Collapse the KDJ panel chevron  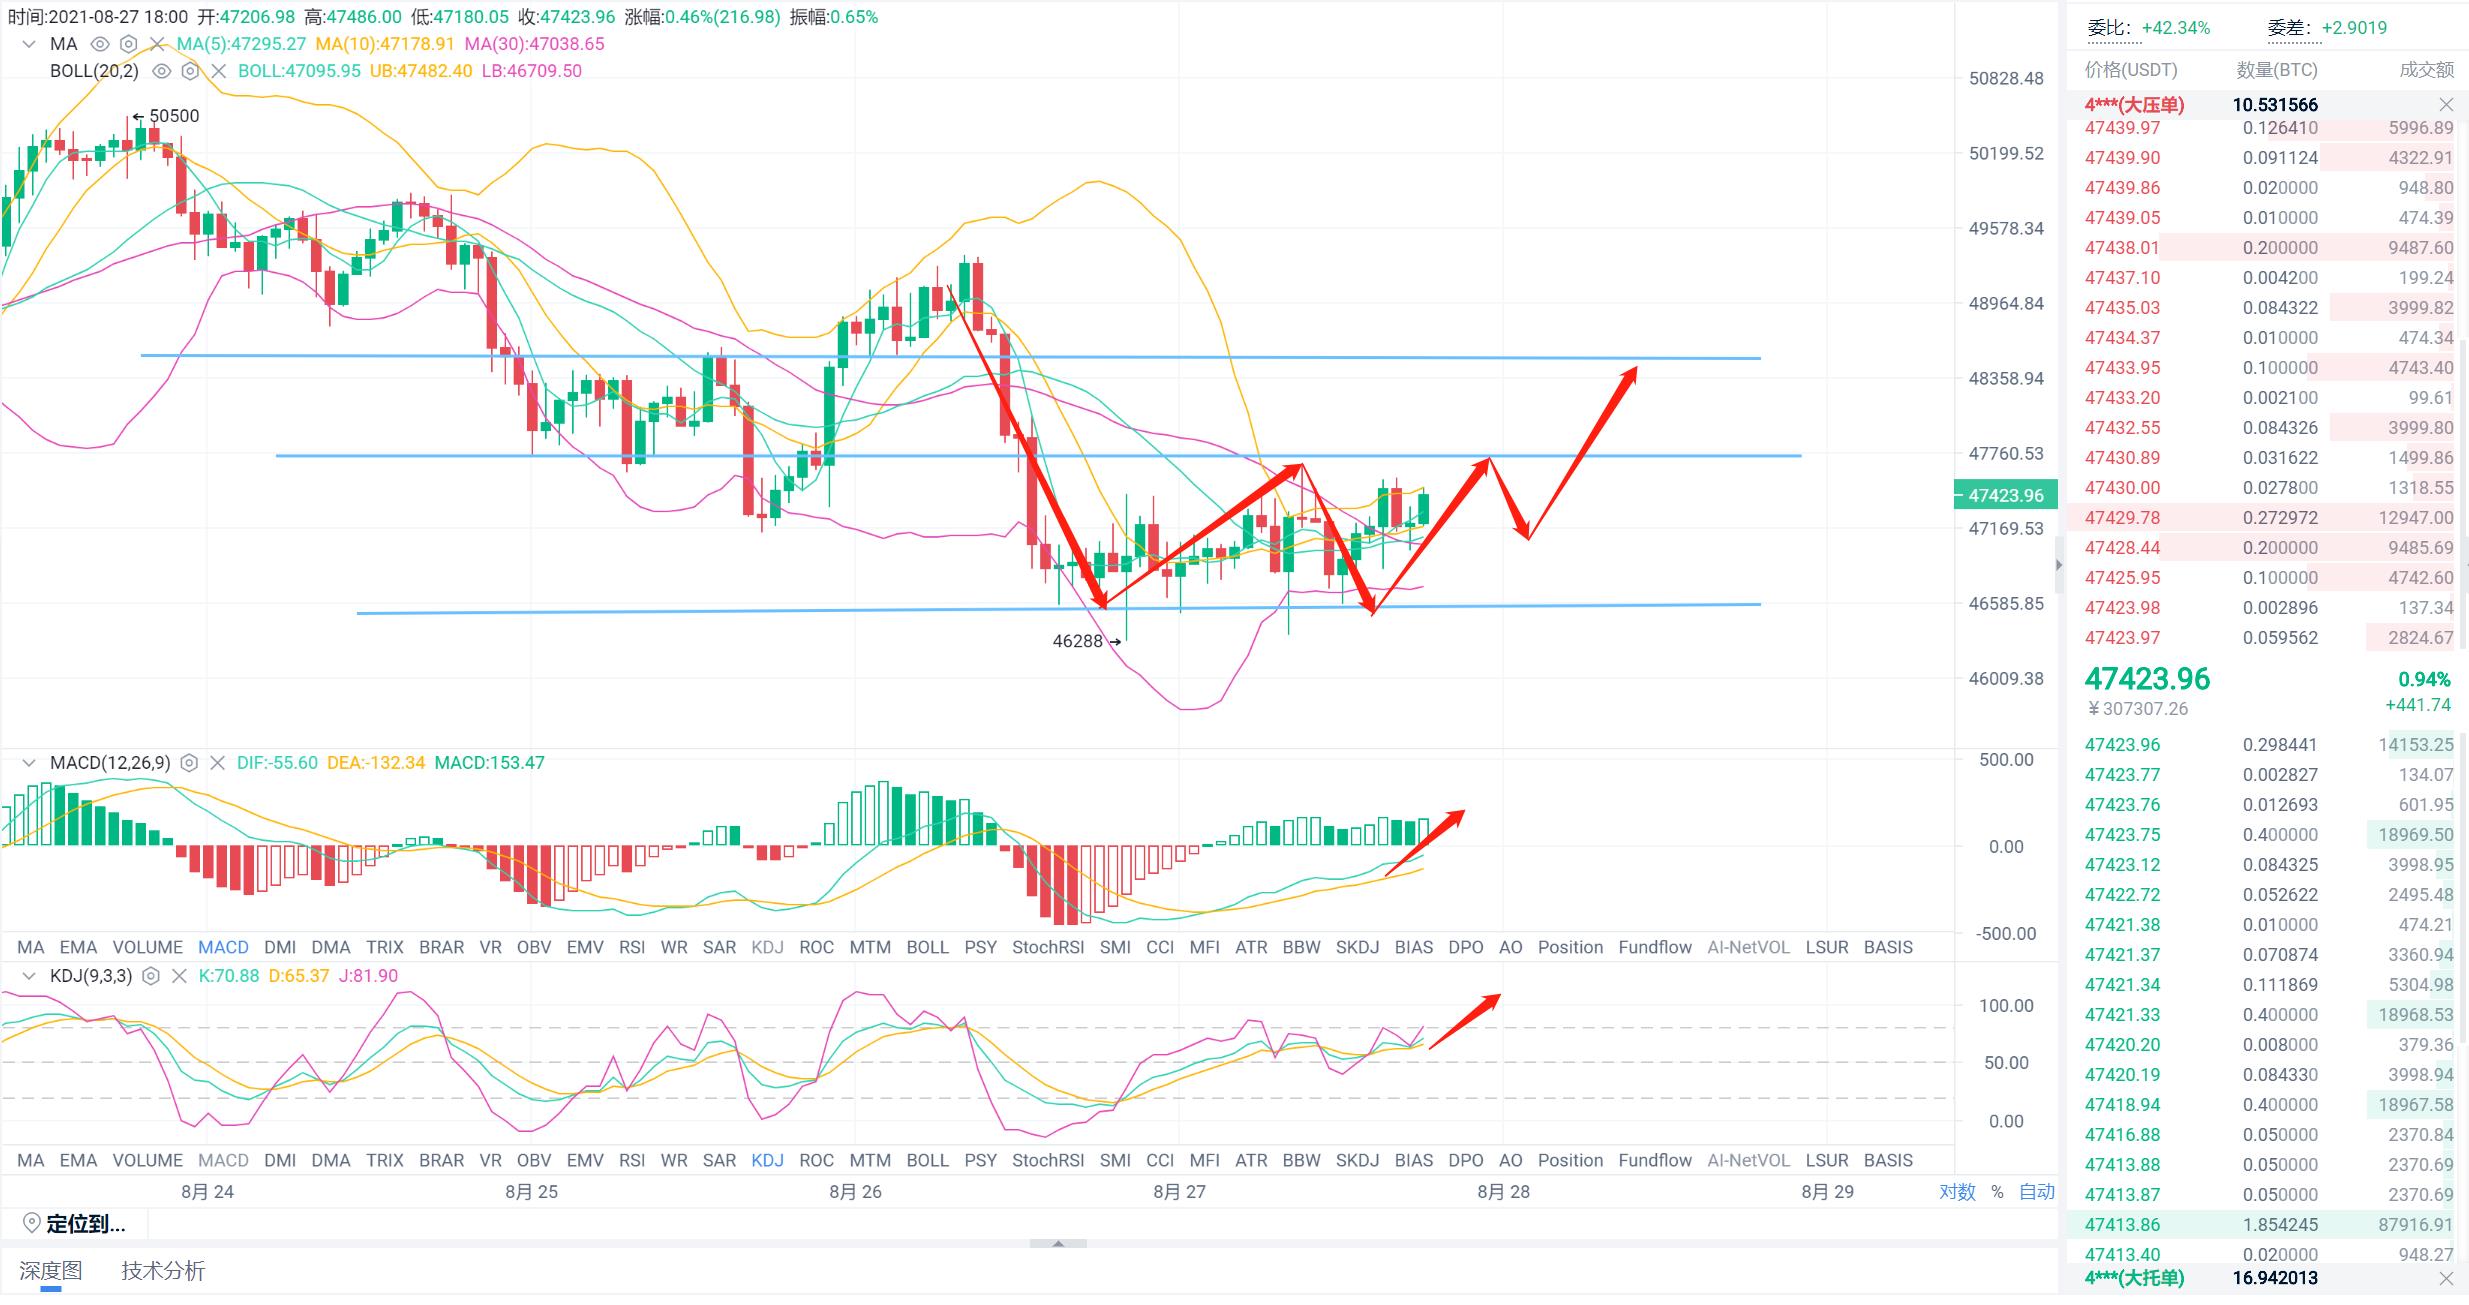point(29,976)
